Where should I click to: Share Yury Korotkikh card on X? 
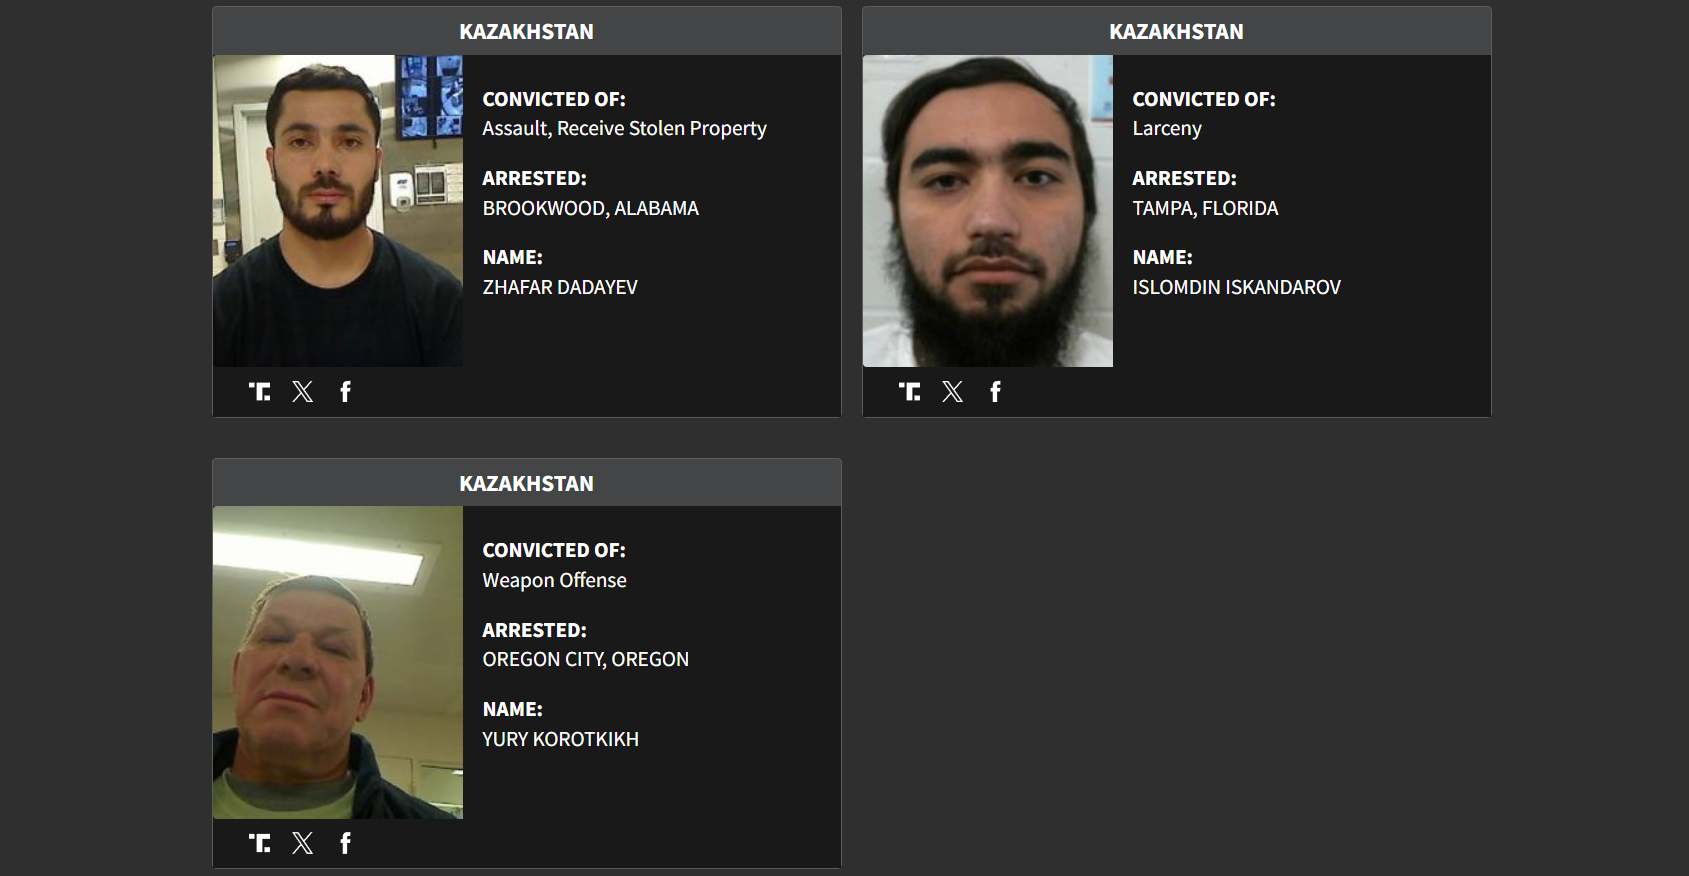pos(303,843)
